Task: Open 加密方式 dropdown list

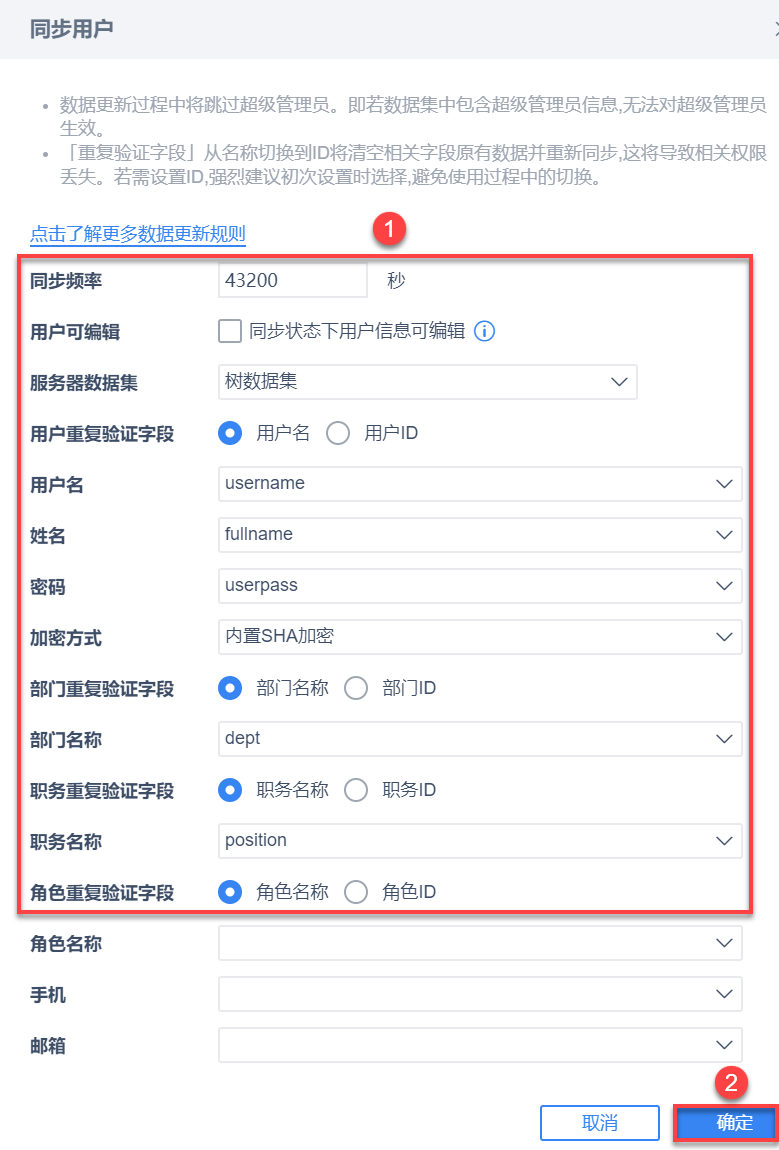Action: click(x=480, y=636)
